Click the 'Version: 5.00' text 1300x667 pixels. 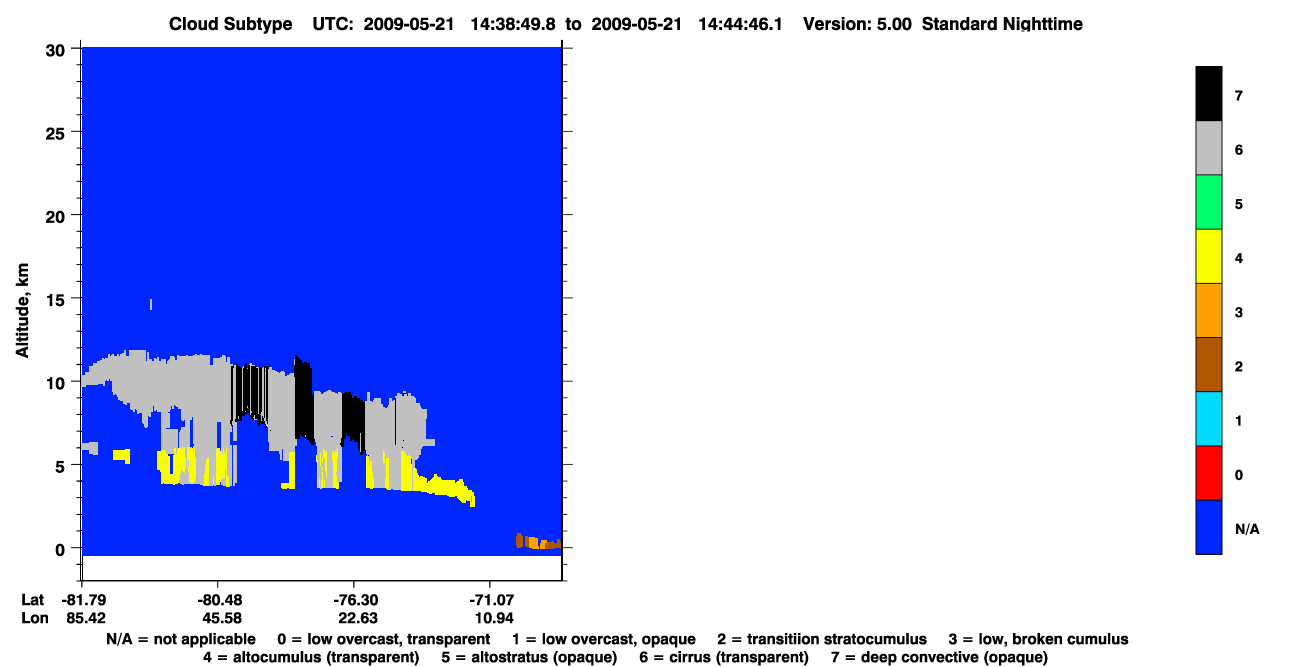857,24
